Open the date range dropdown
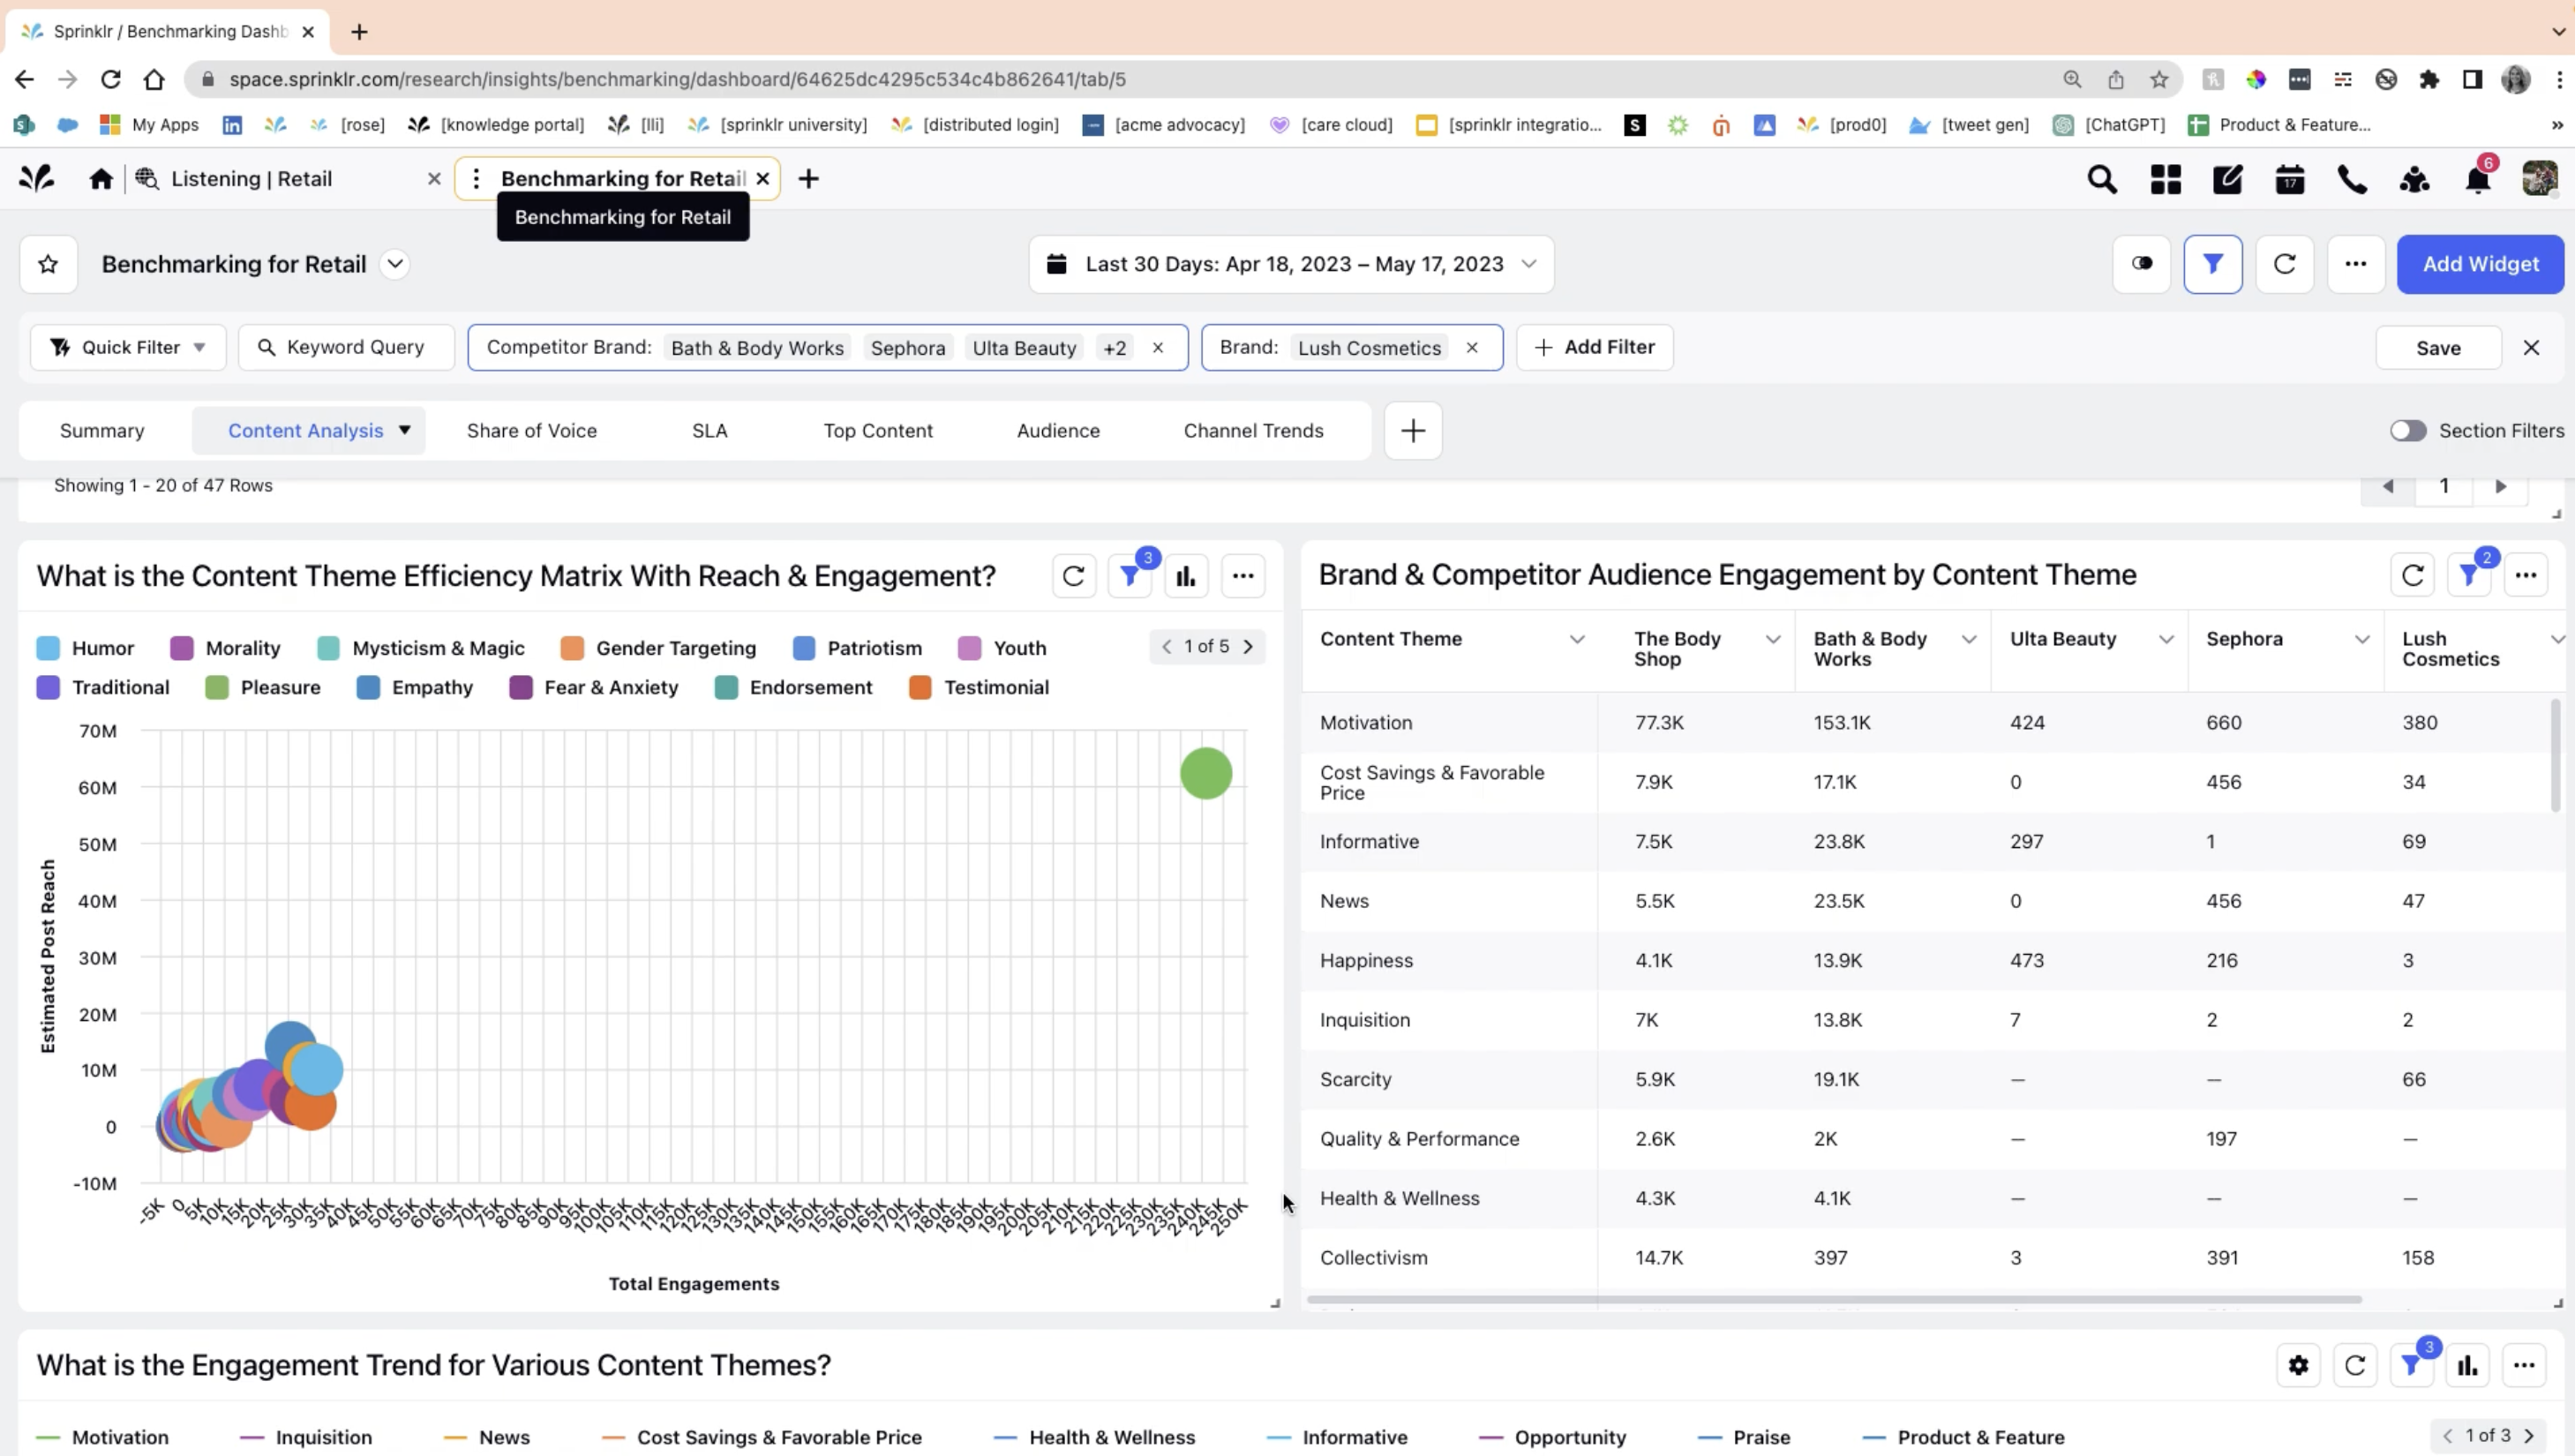This screenshot has width=2575, height=1456. [x=1290, y=264]
